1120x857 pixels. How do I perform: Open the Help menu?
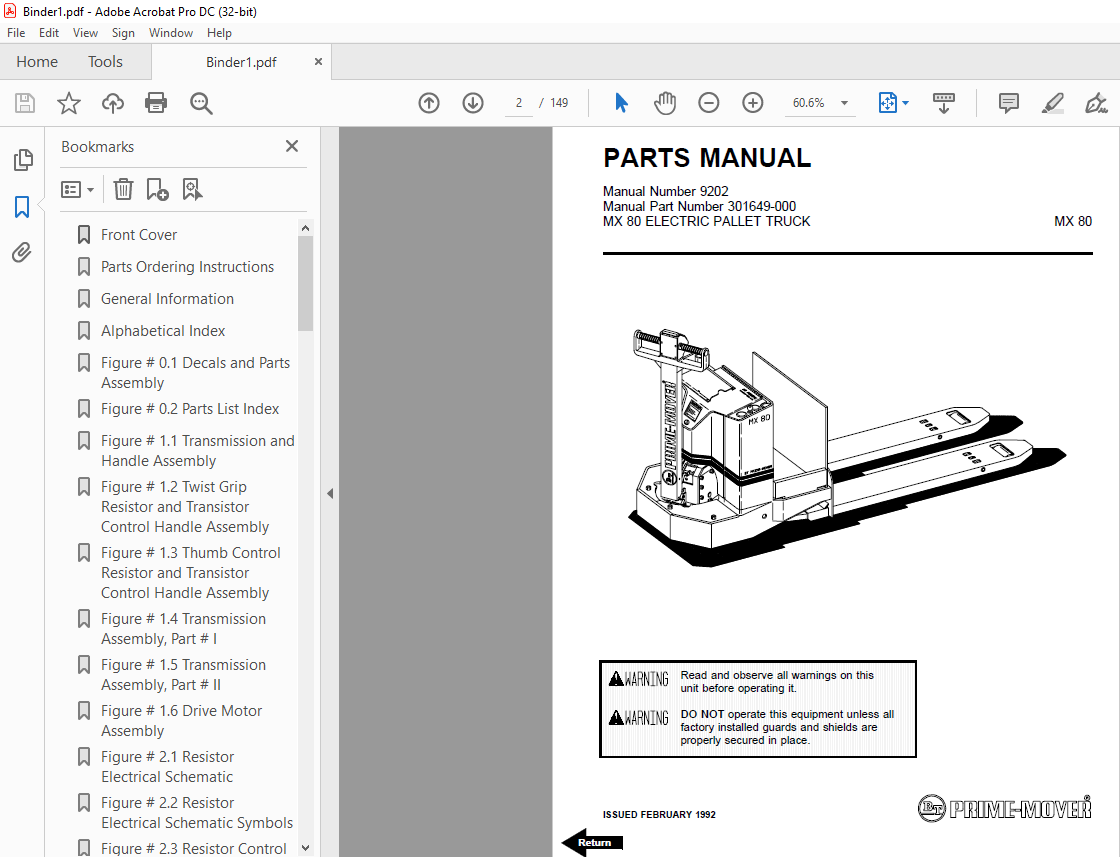[x=219, y=33]
